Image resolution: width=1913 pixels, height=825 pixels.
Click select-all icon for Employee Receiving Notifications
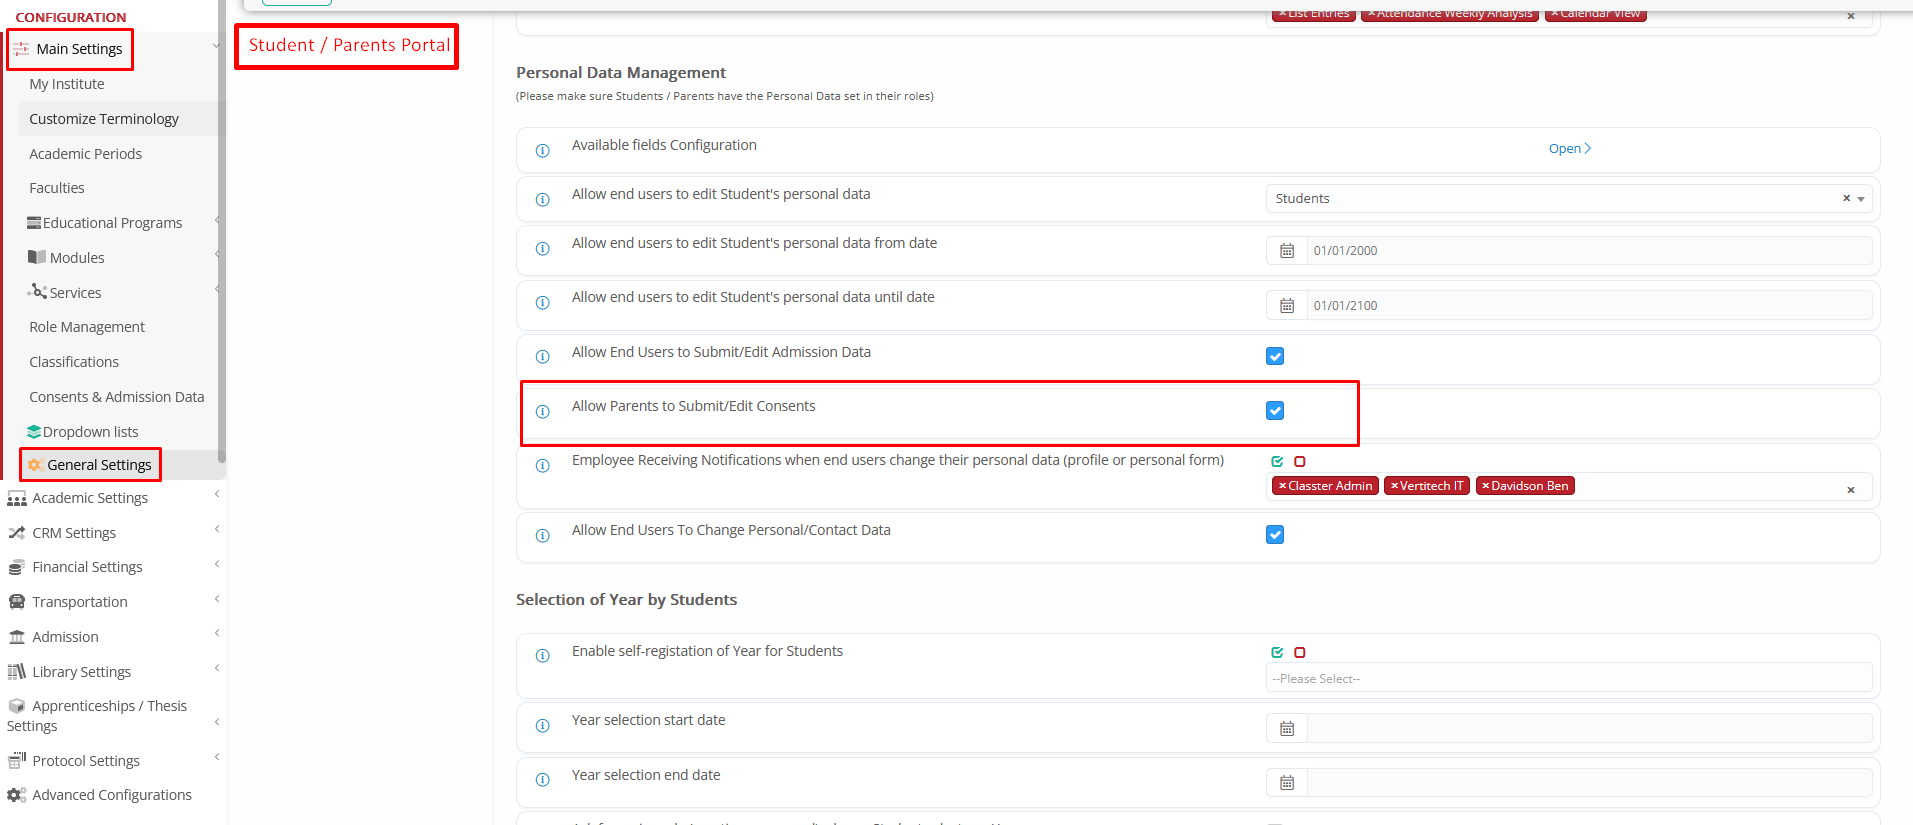pos(1277,462)
